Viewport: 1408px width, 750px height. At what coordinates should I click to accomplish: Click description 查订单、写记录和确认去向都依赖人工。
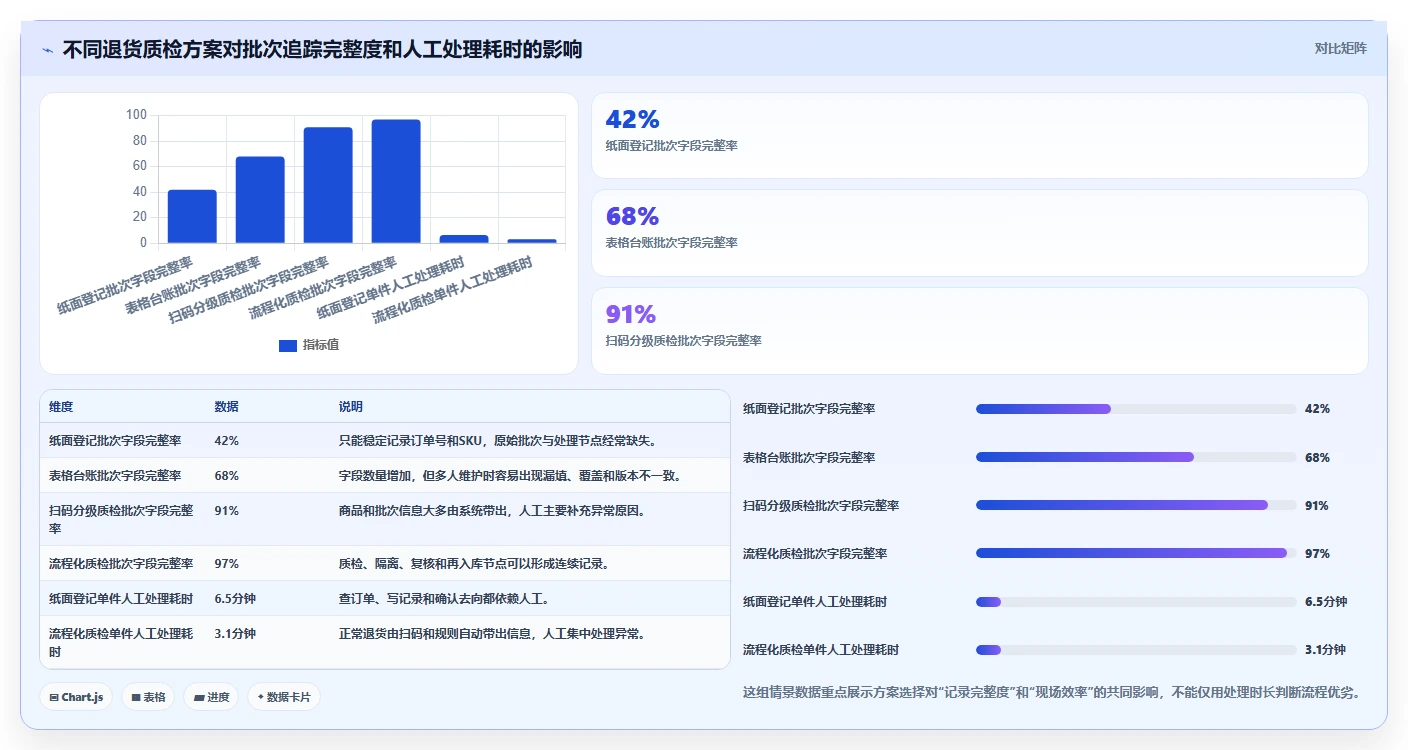pyautogui.click(x=444, y=598)
